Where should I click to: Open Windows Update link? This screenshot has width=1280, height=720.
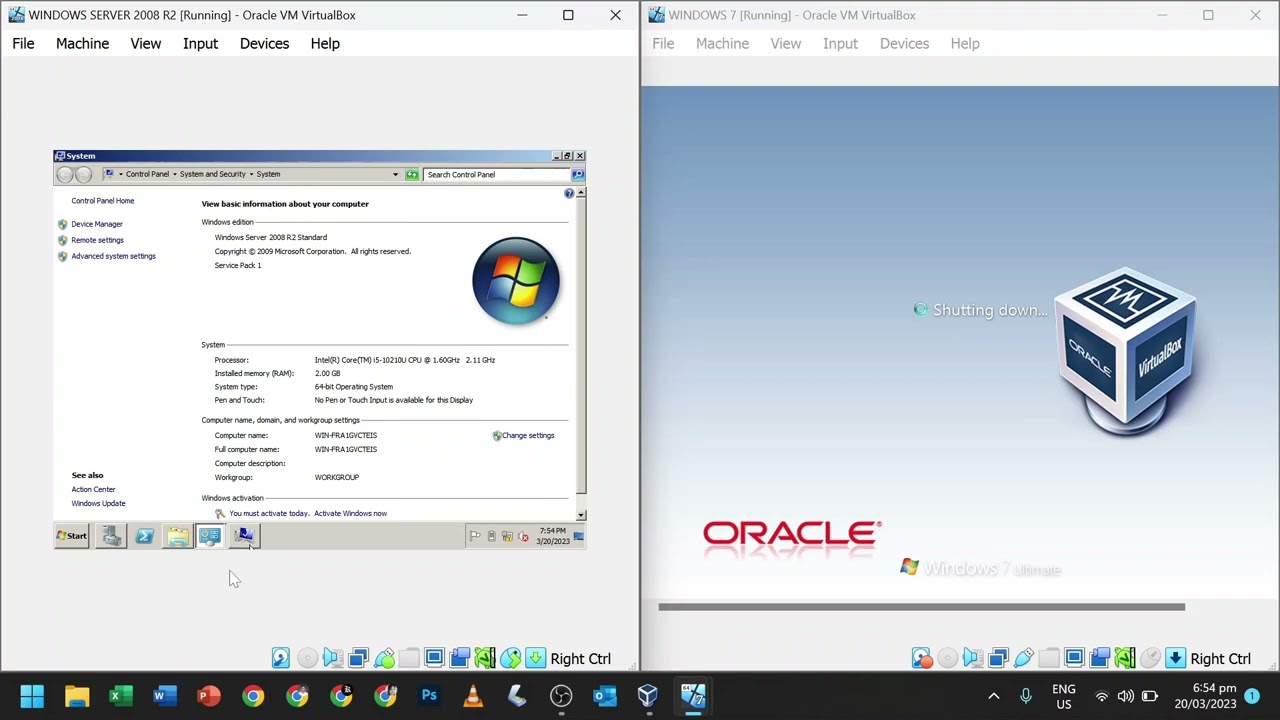(x=98, y=504)
